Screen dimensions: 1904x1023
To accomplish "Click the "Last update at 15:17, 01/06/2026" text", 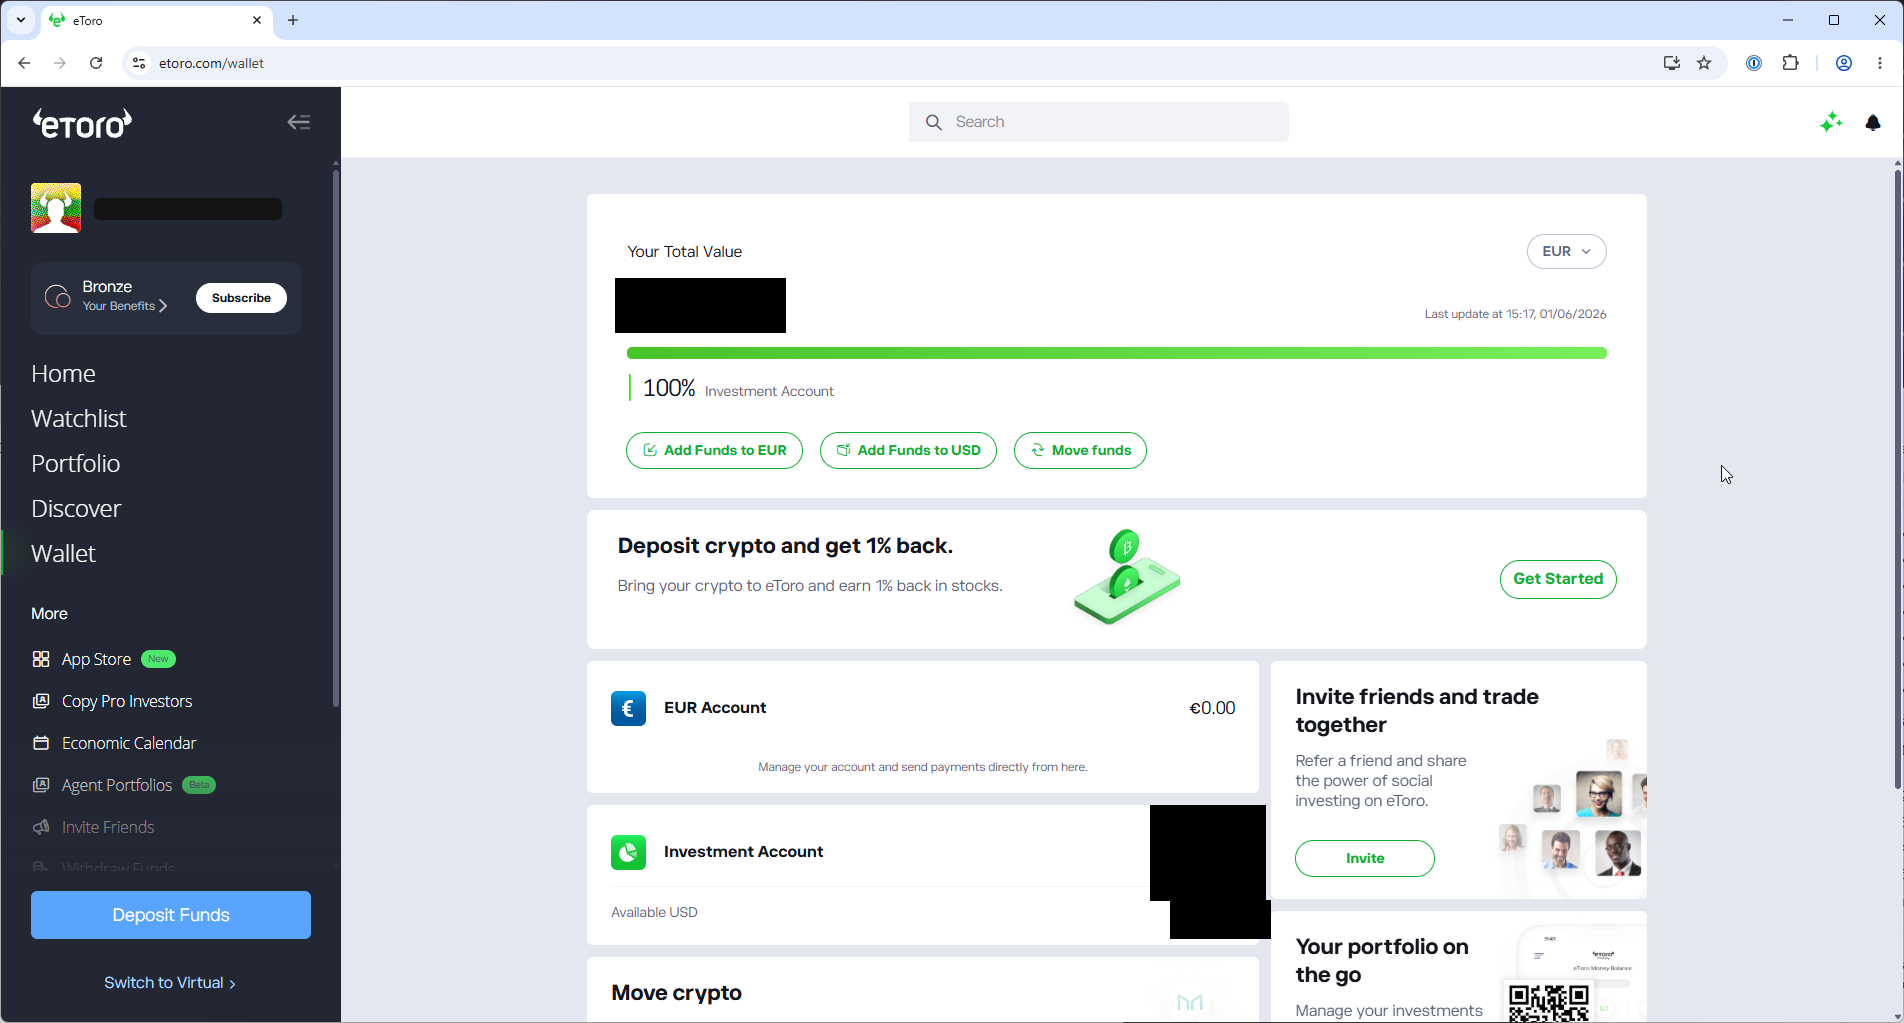I will point(1515,314).
